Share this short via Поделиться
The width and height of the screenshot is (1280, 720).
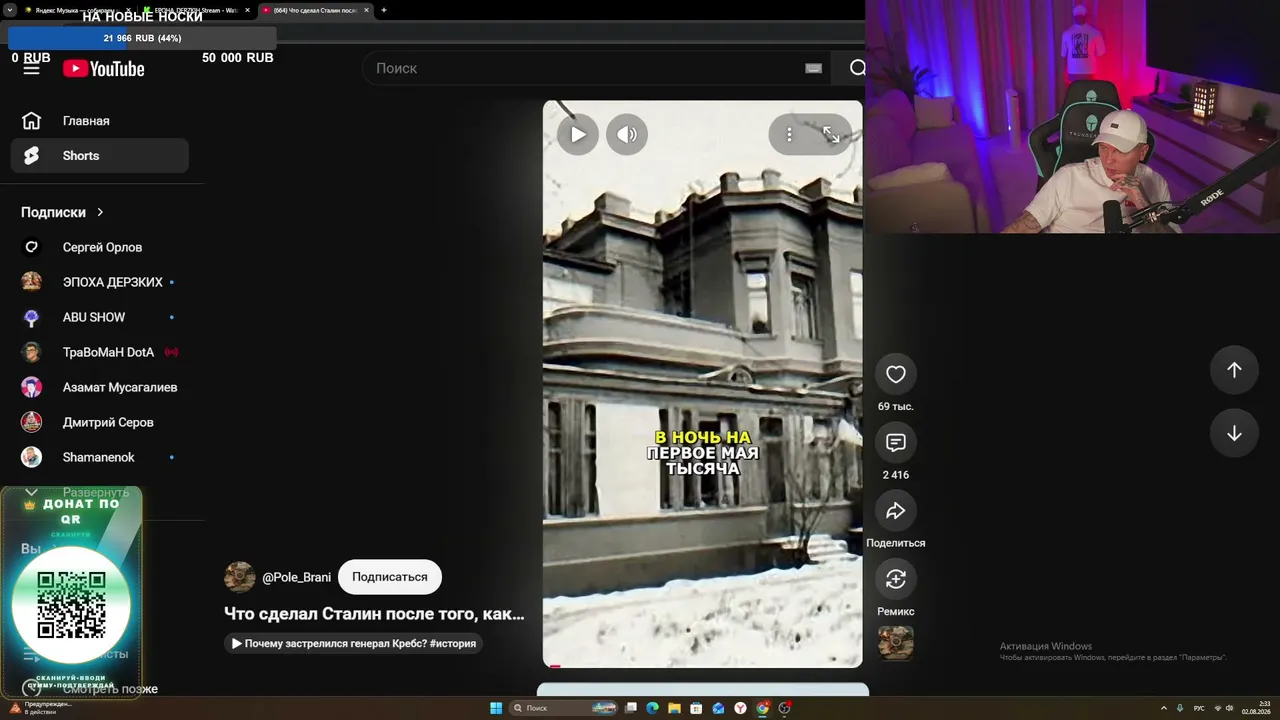click(x=896, y=510)
